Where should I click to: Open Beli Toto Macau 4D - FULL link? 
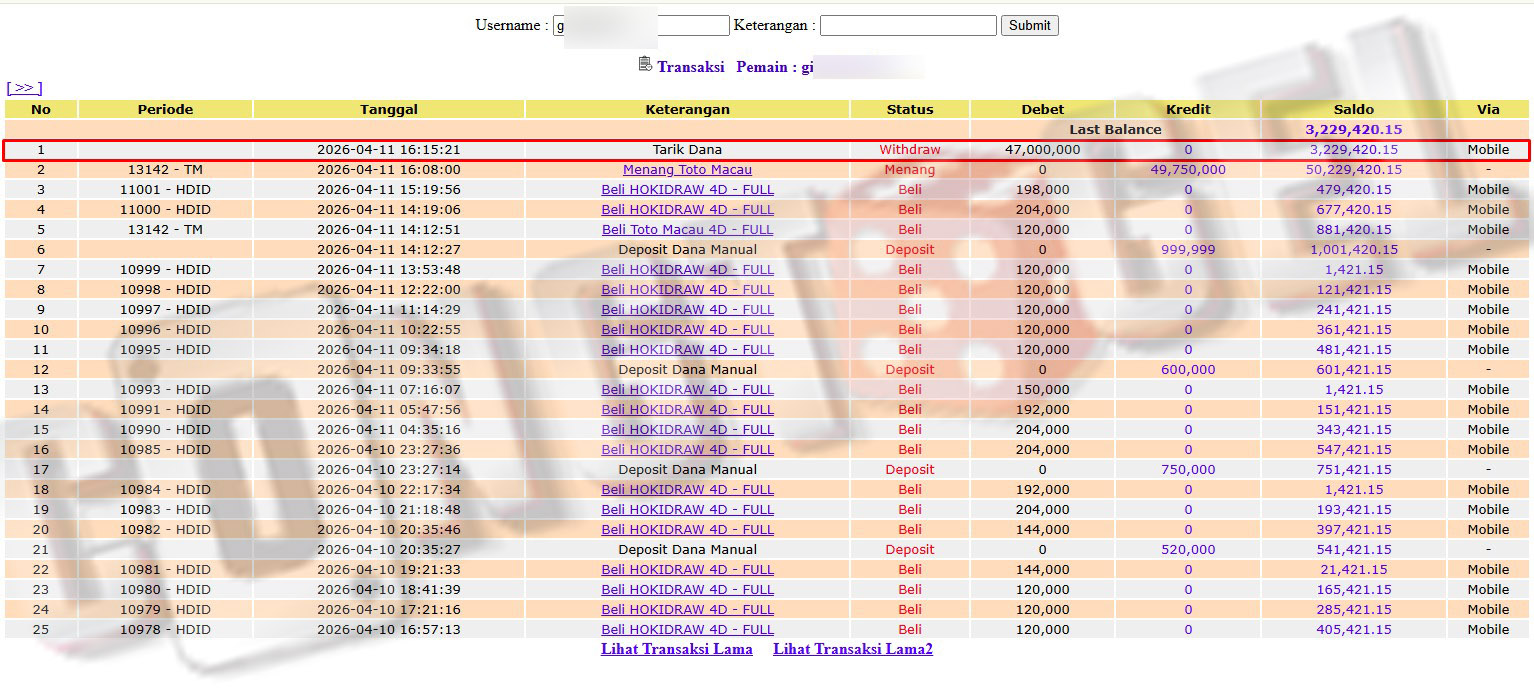(687, 230)
